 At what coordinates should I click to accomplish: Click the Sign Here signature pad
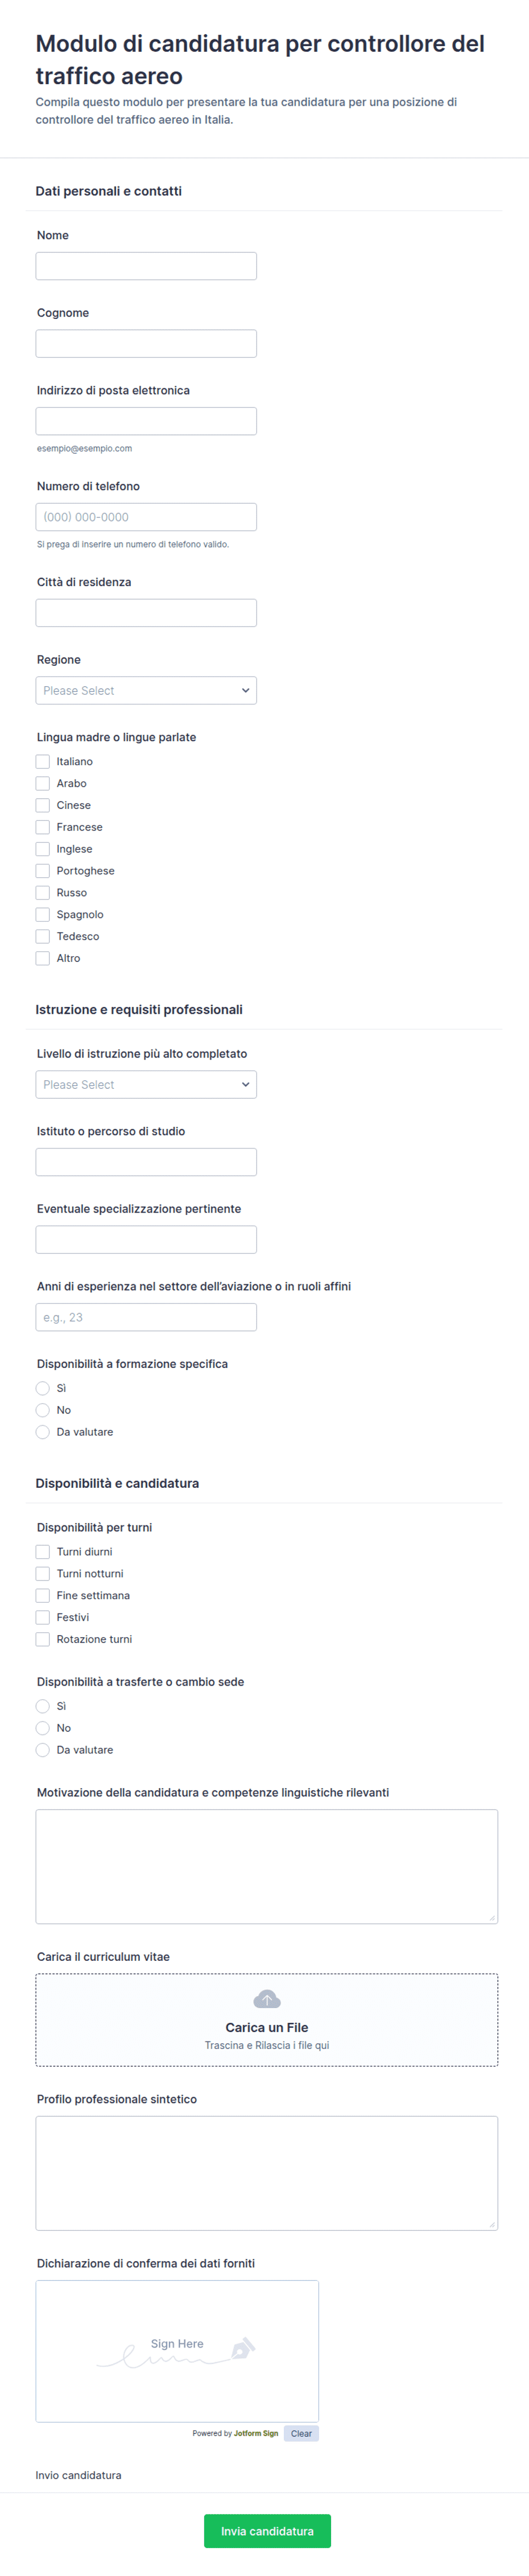pos(177,2350)
